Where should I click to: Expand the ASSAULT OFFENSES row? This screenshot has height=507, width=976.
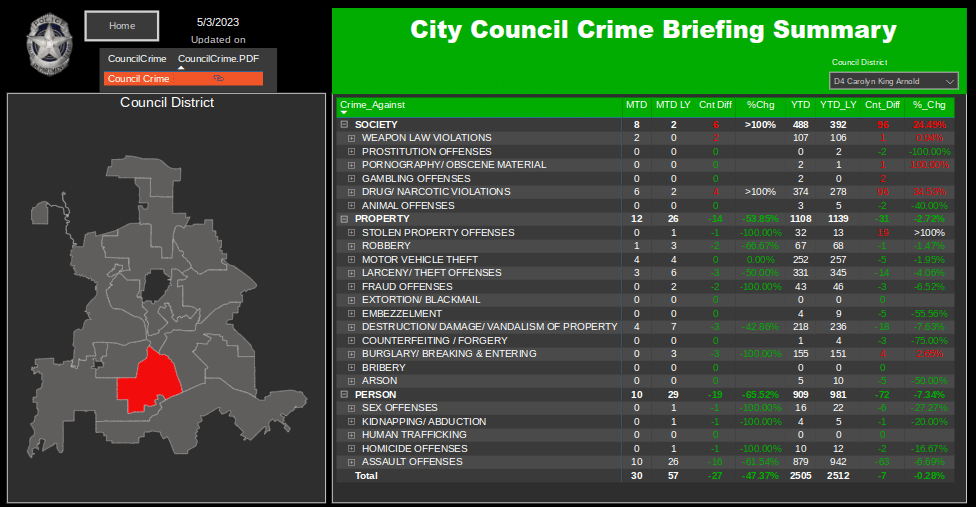351,462
